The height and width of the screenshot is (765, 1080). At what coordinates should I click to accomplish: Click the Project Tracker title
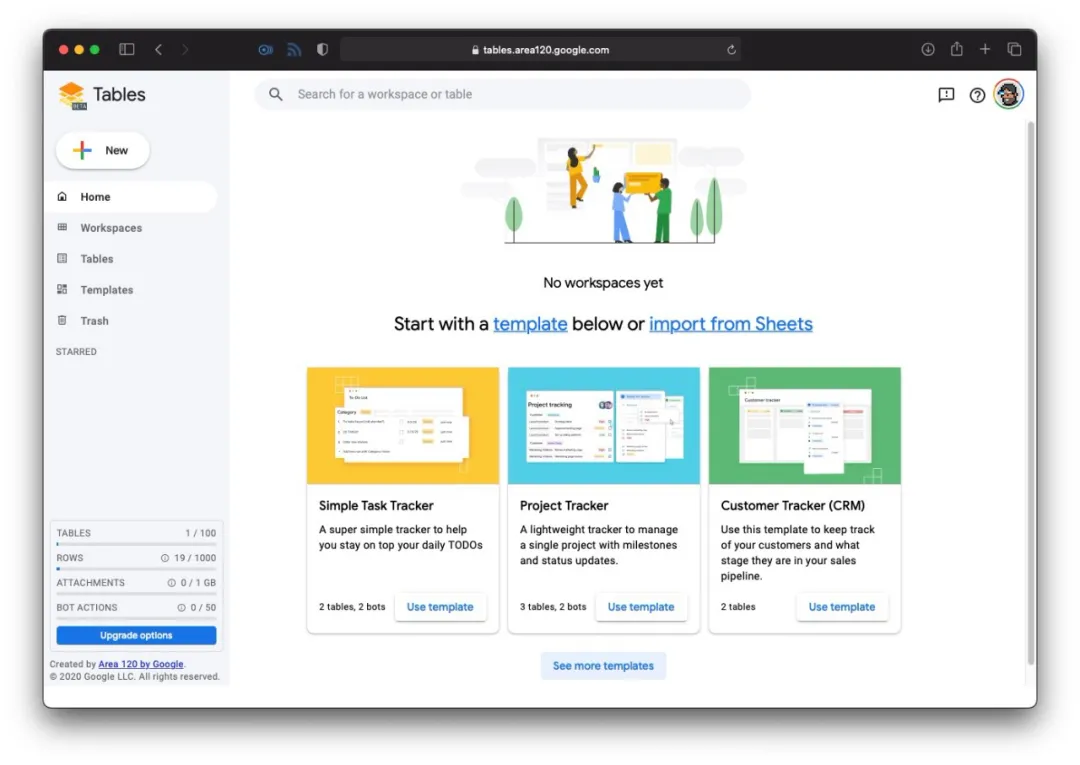point(564,506)
